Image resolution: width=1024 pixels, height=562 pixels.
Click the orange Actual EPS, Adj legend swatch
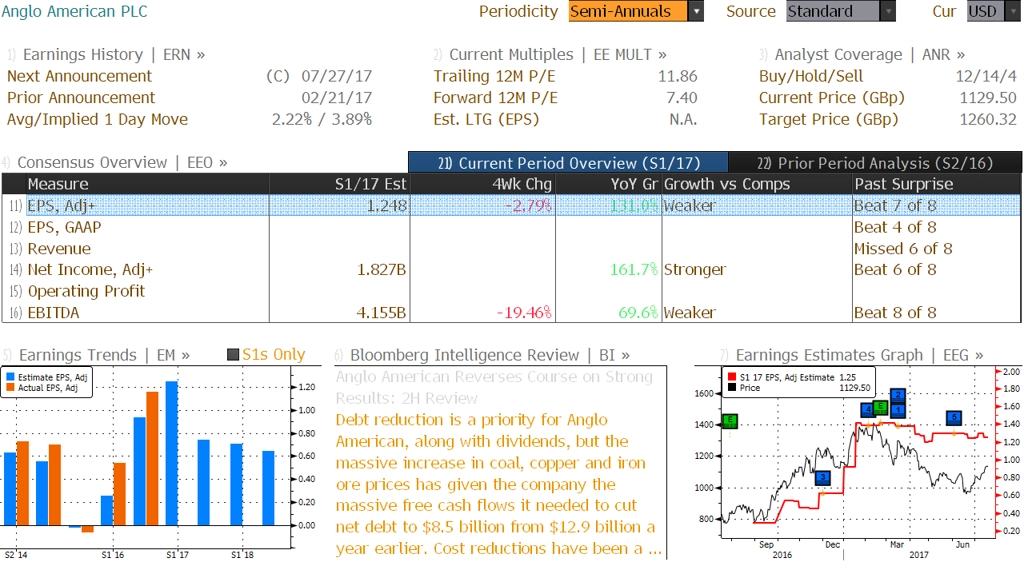(x=10, y=388)
